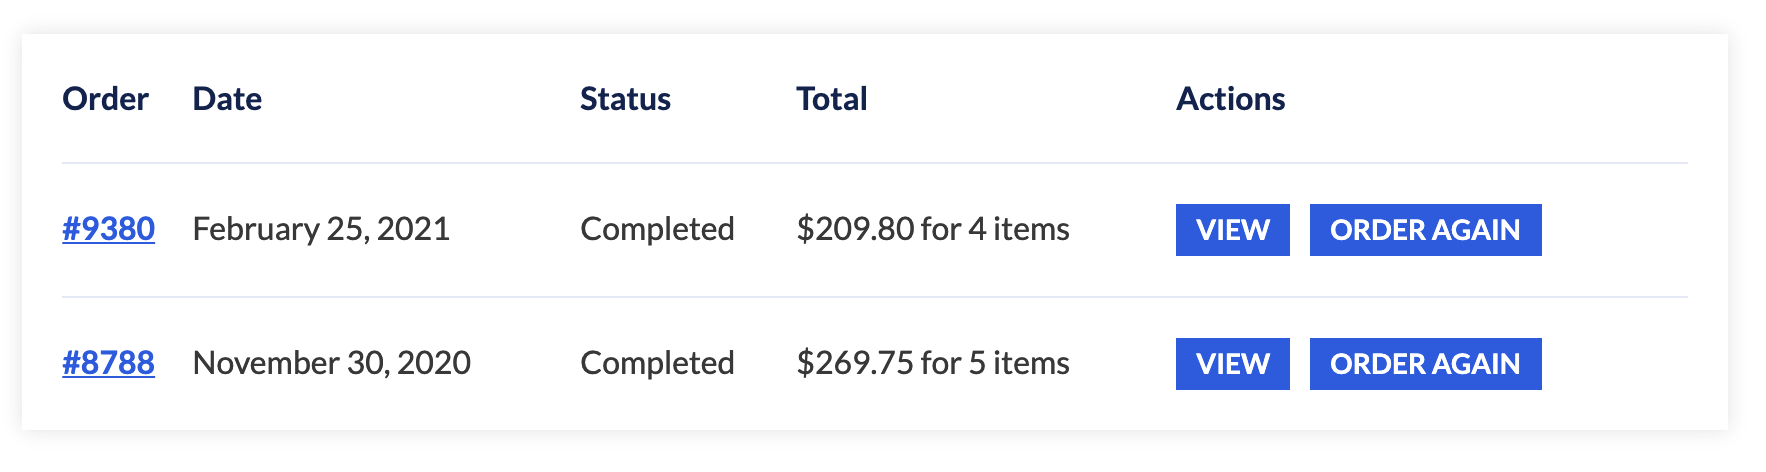View the November 30, 2020 order
This screenshot has height=472, width=1766.
1232,364
